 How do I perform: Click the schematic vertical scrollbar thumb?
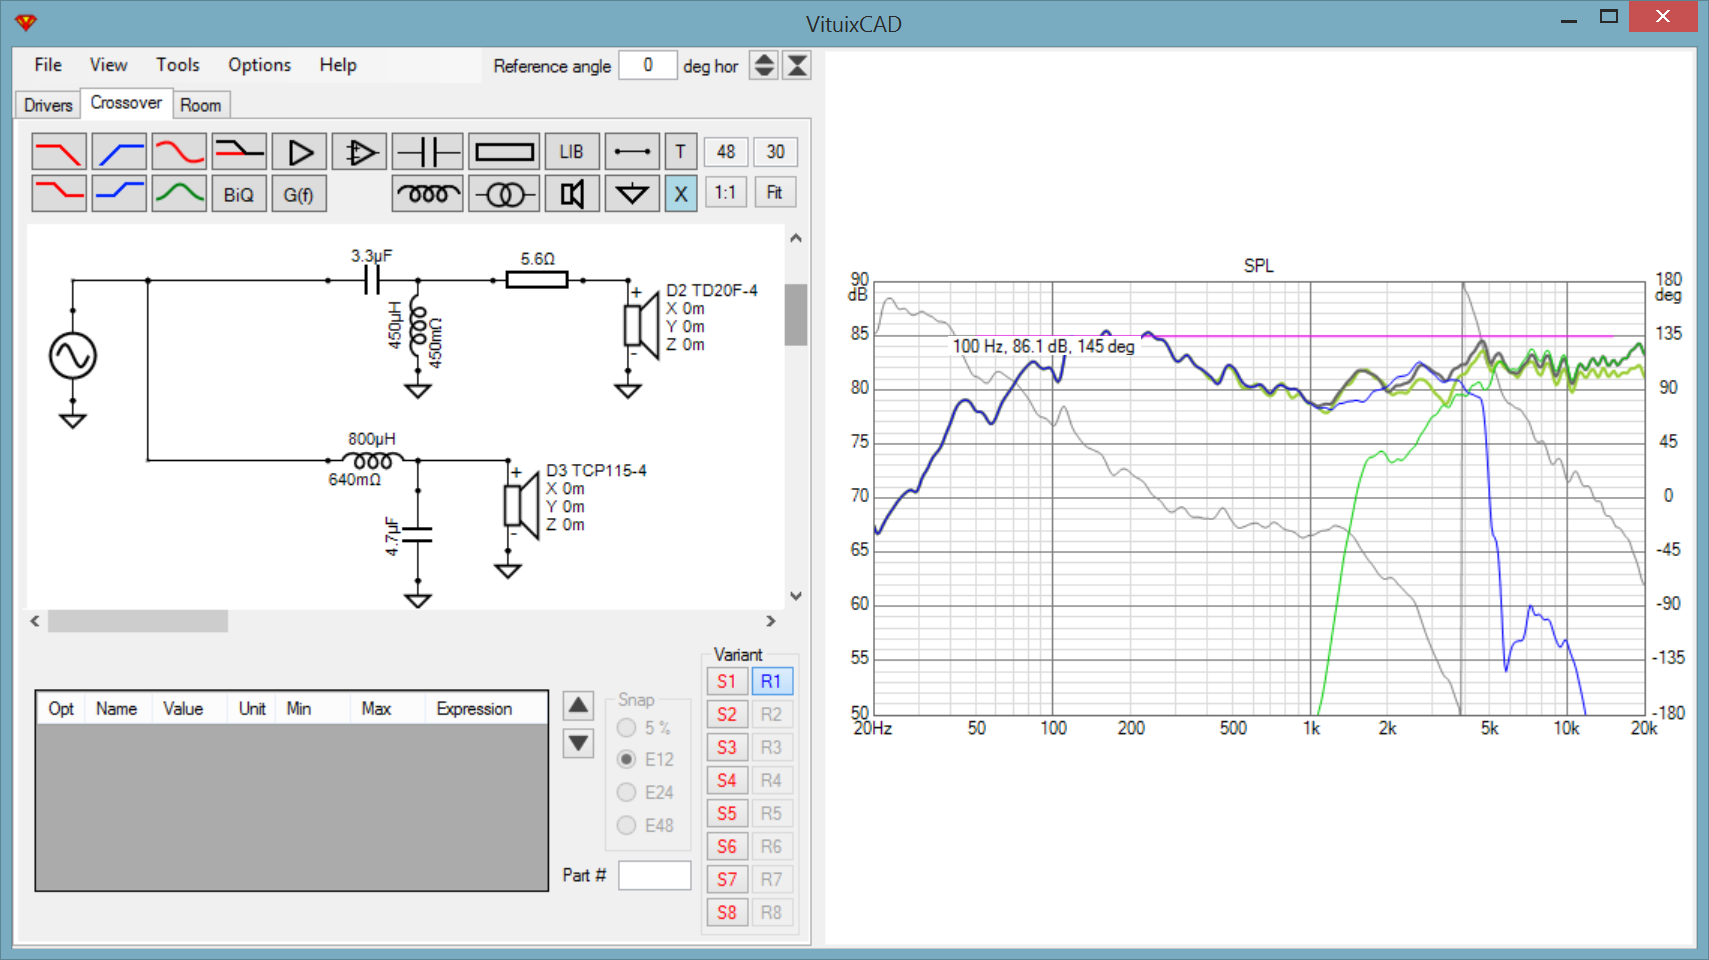796,314
